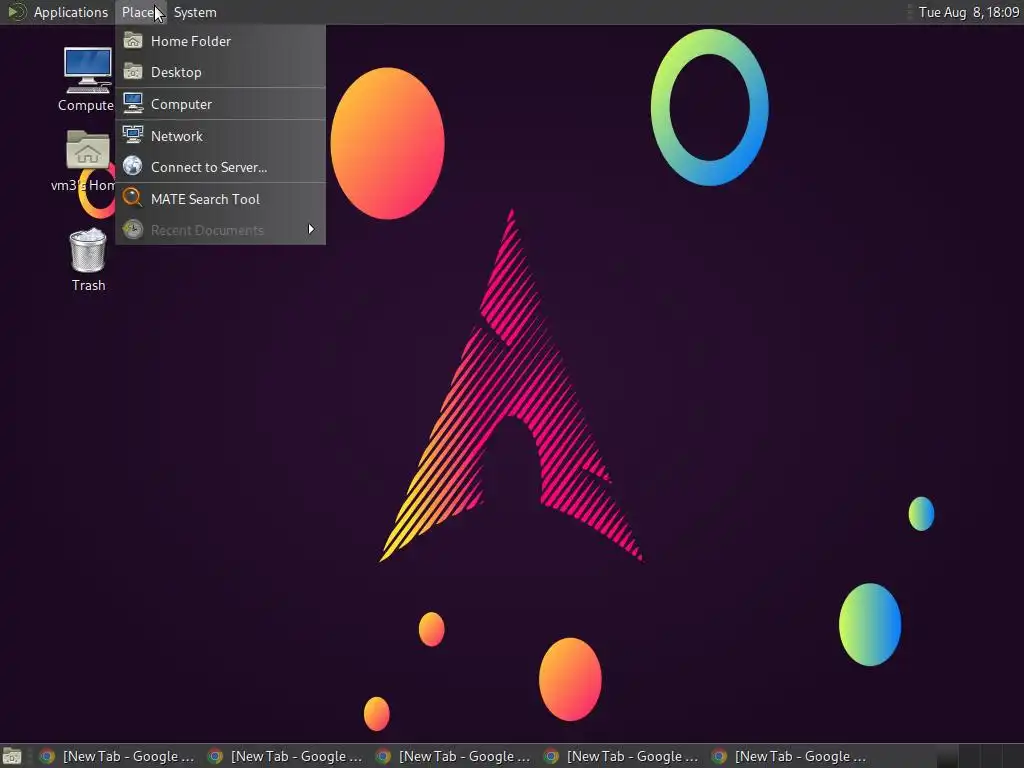1024x768 pixels.
Task: Click the MATE logo icon in top panel
Action: [16, 12]
